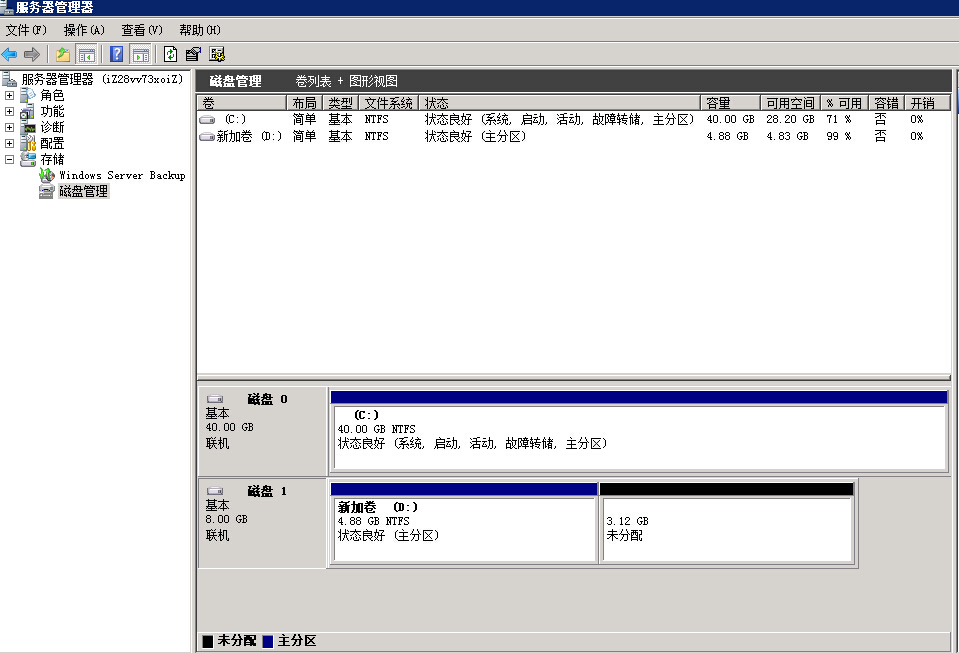Collapse the 存储 tree node

point(10,159)
